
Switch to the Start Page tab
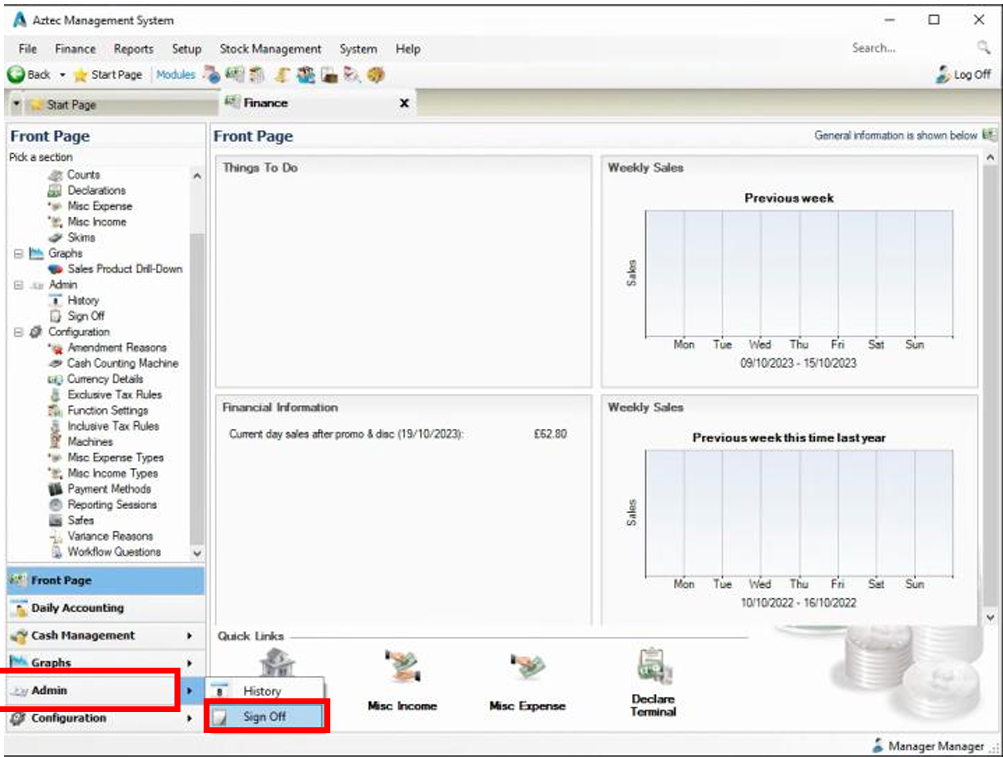(70, 104)
